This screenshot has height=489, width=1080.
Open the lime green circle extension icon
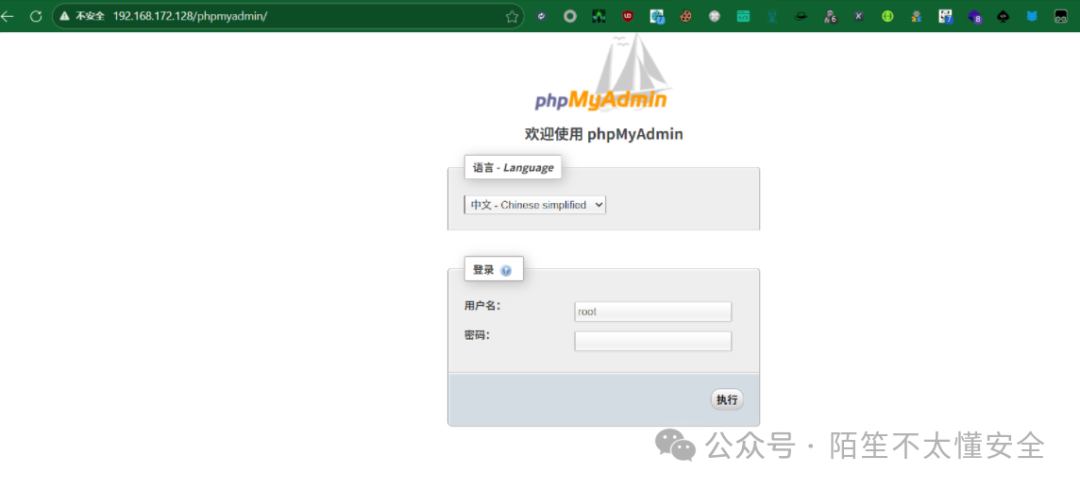coord(887,17)
